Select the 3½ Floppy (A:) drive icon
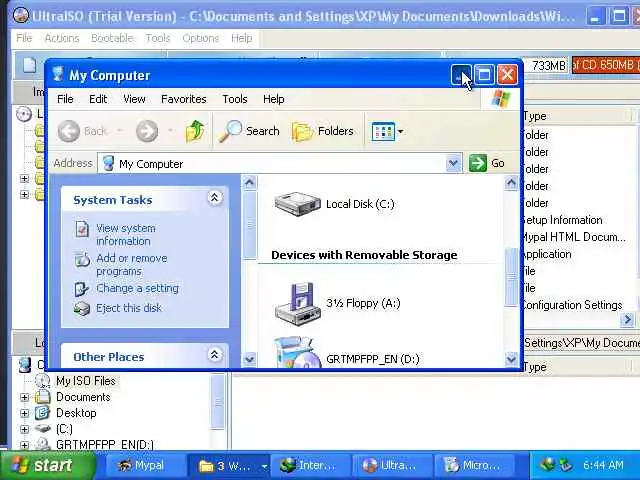640x480 pixels. click(x=297, y=304)
